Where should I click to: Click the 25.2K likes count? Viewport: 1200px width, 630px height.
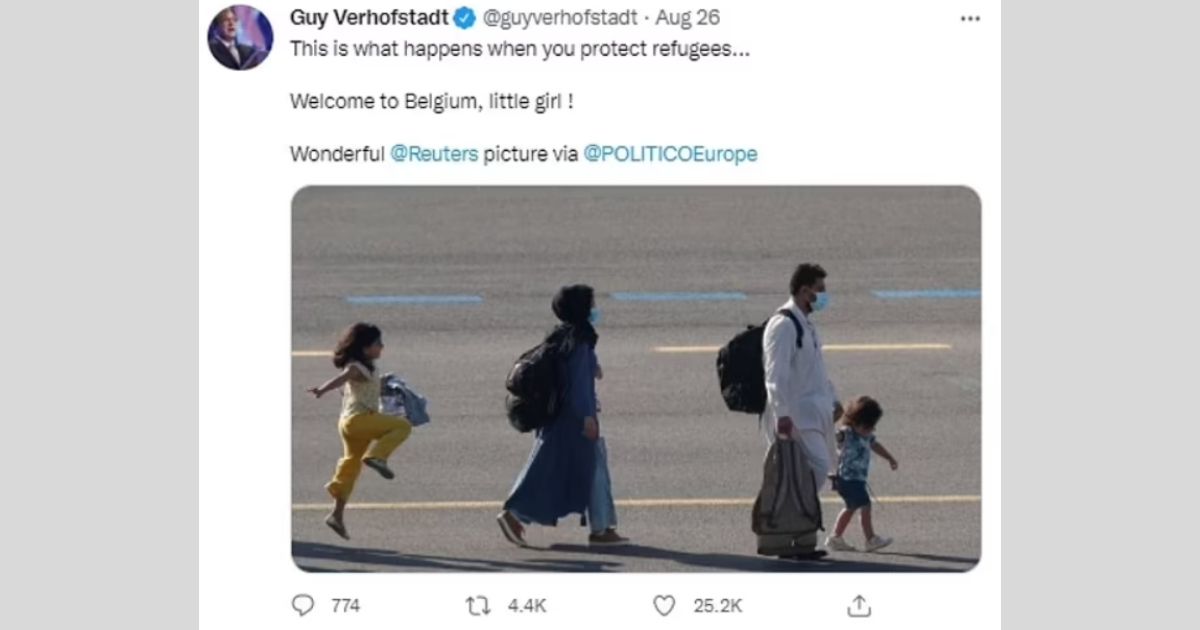[x=718, y=606]
